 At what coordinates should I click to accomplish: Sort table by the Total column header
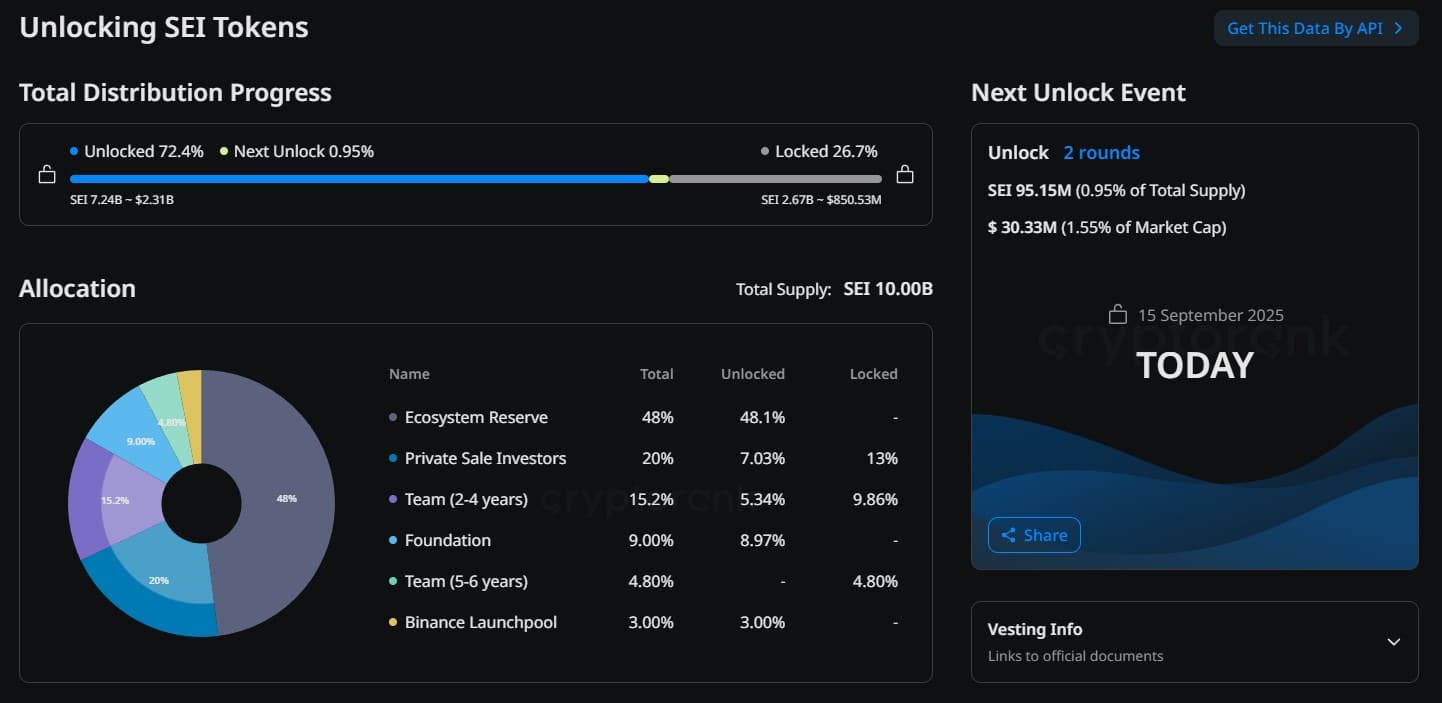tap(656, 374)
